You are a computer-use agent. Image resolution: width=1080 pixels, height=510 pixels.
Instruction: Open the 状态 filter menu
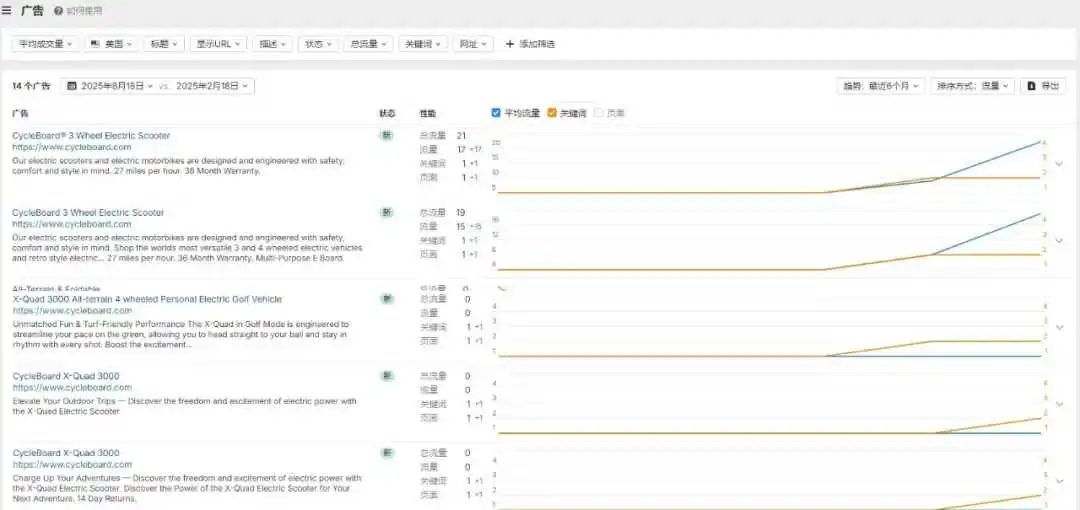[318, 43]
